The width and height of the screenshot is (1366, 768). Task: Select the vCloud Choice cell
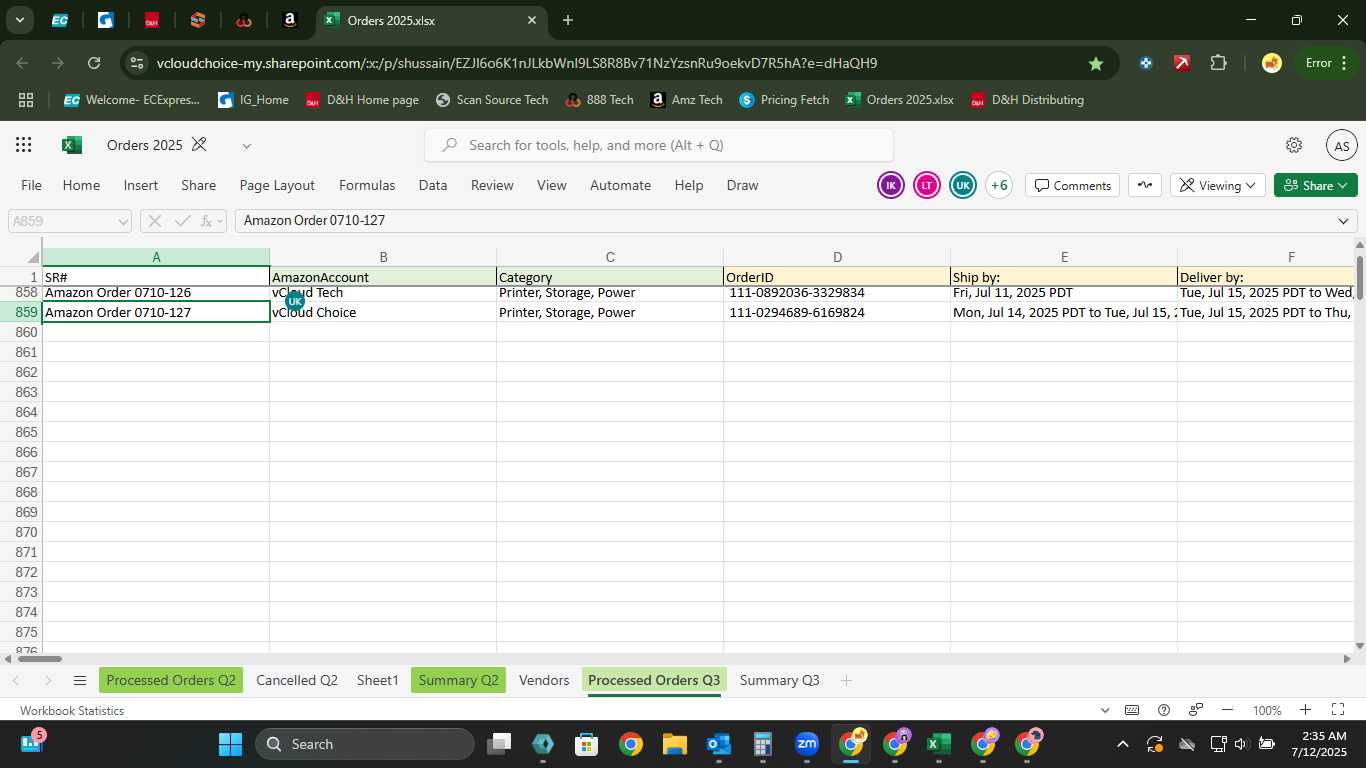pos(383,312)
